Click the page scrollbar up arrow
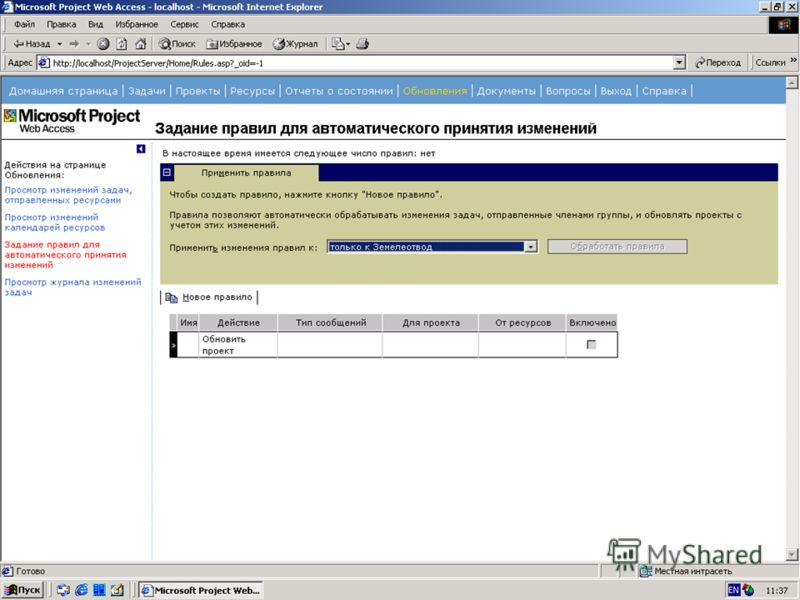The height and width of the screenshot is (600, 800). click(791, 83)
